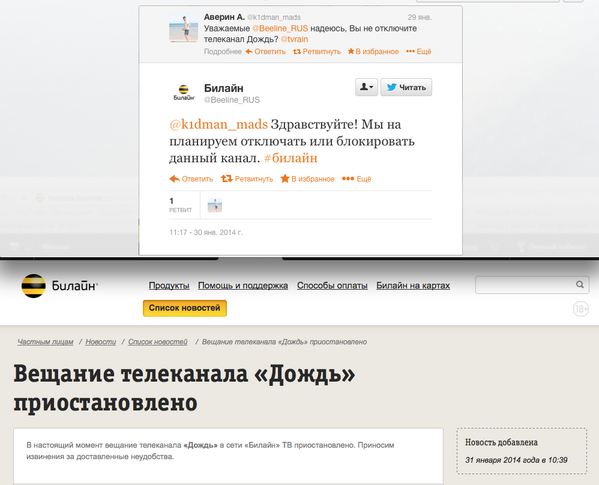Screen dimensions: 599x485
Task: Open the @k1dman_mads mention in the reply
Action: 219,124
